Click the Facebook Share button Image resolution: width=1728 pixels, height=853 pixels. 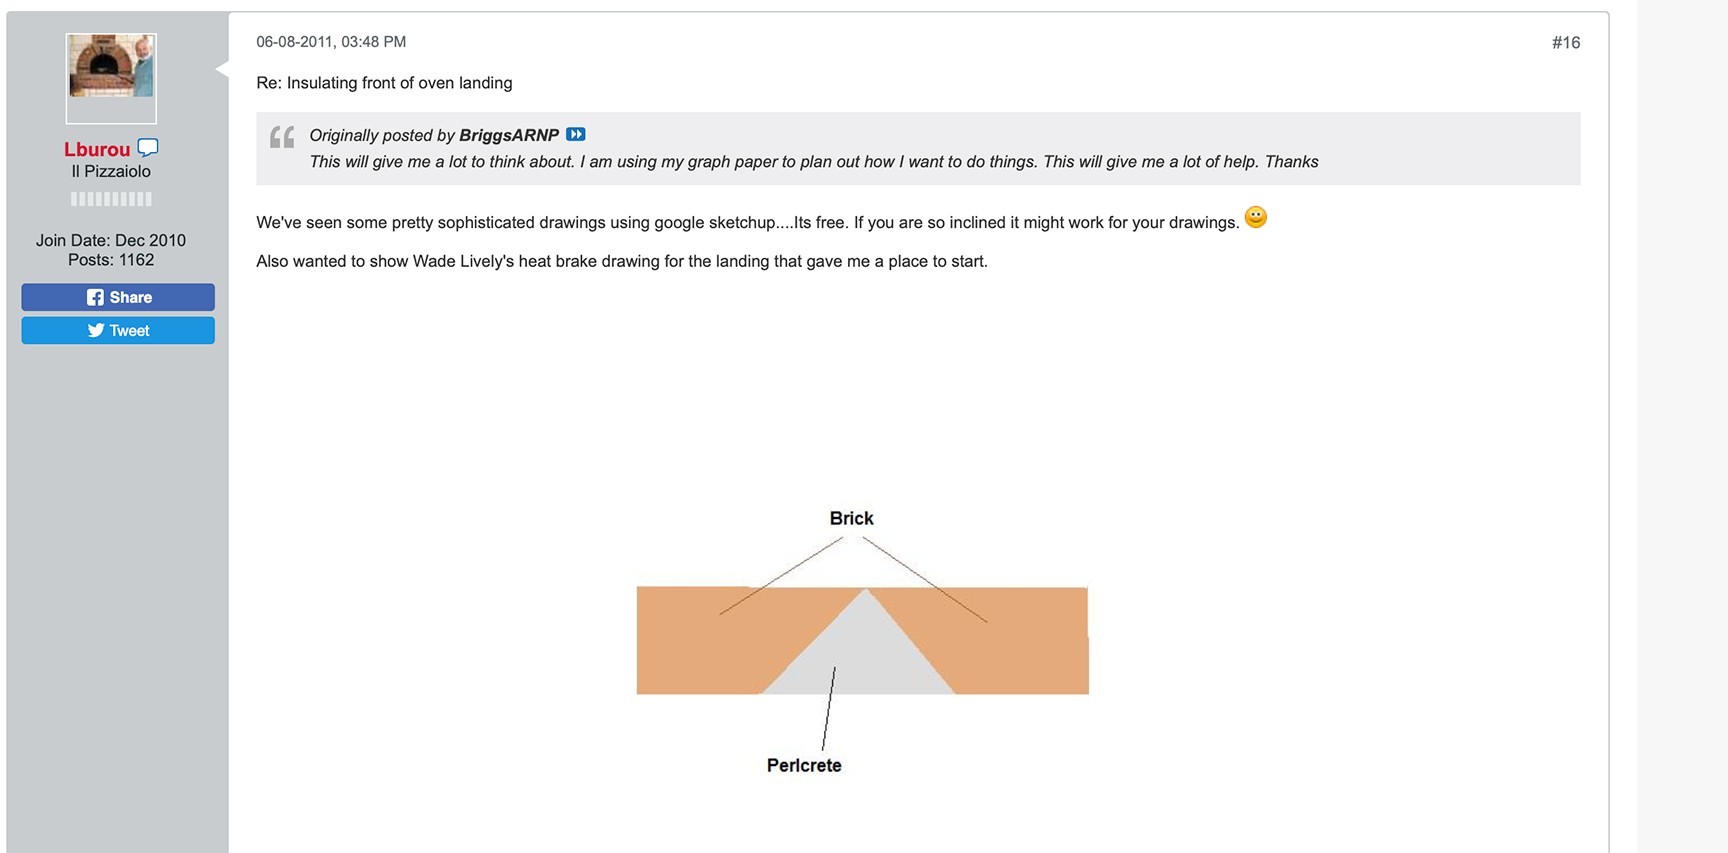(118, 297)
